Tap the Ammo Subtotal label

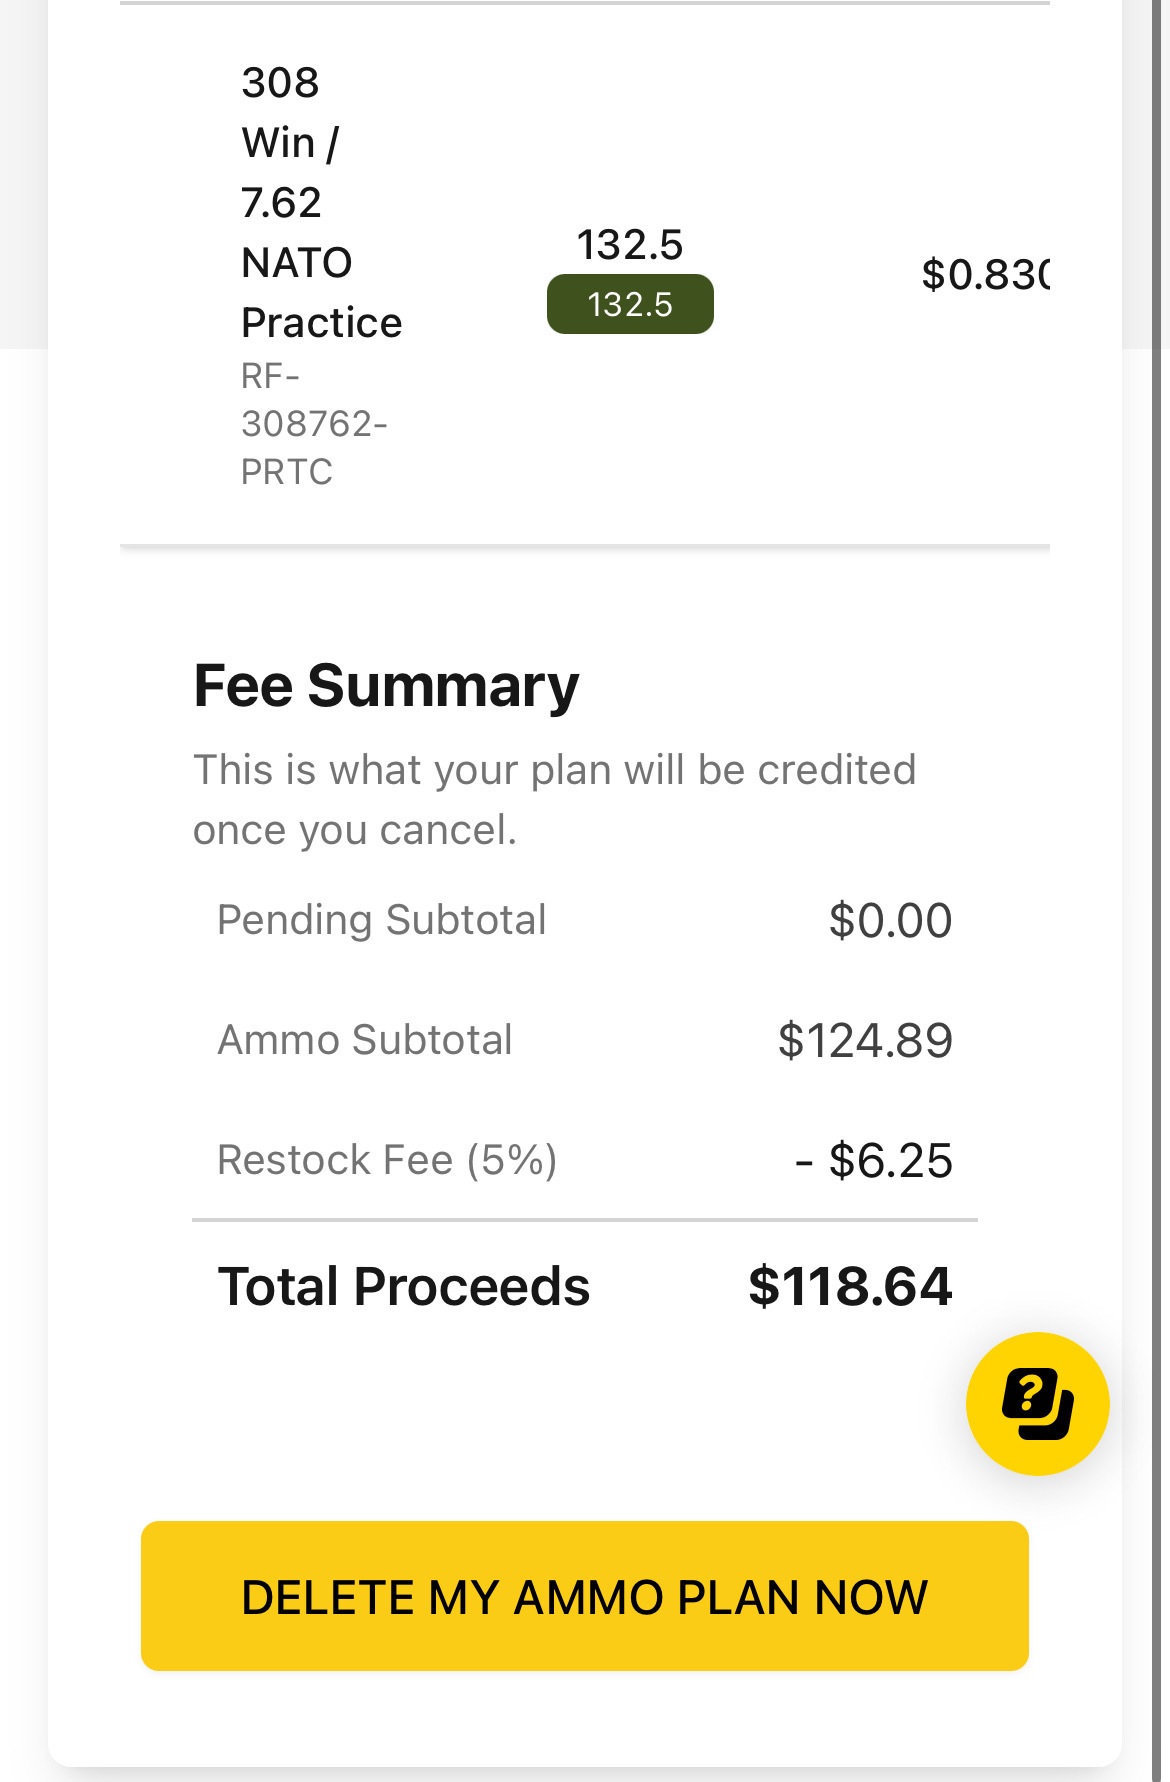point(365,1040)
